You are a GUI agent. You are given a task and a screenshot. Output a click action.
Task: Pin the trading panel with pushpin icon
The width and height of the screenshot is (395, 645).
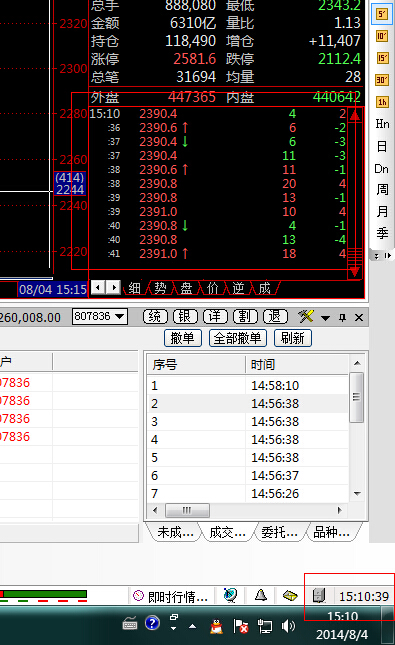342,318
